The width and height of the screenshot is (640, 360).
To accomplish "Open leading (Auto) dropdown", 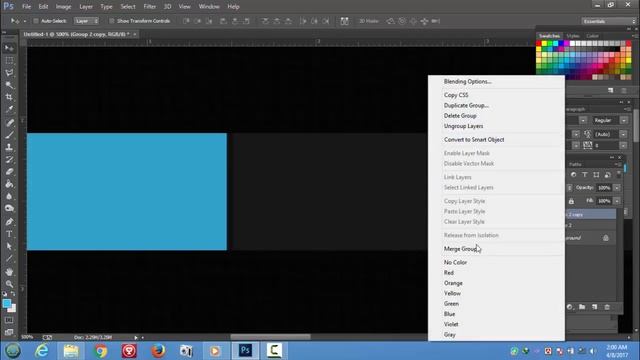I will [624, 134].
